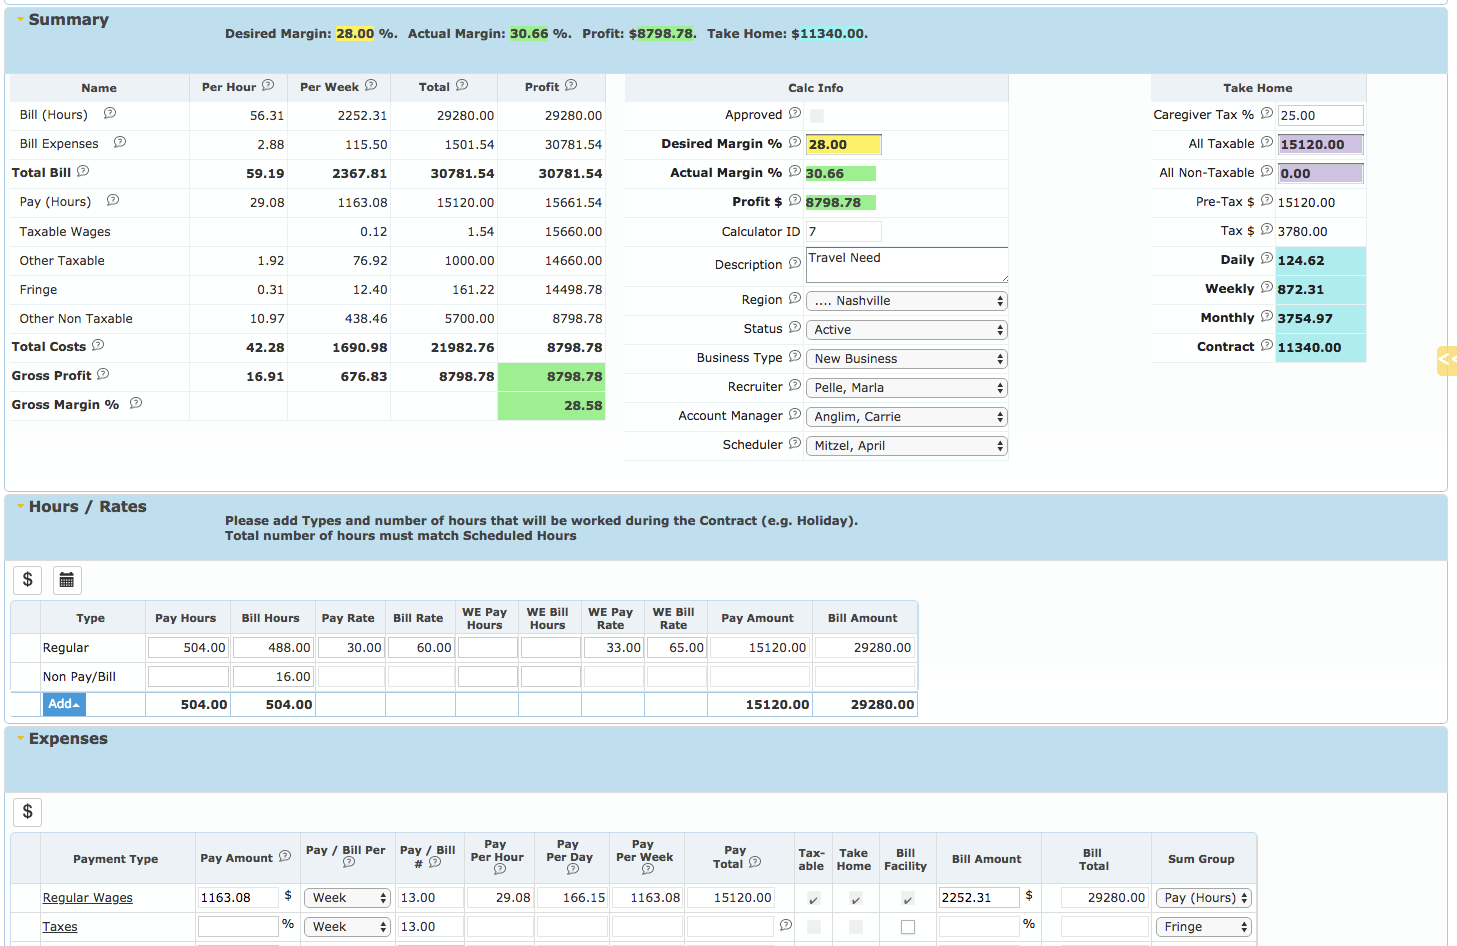This screenshot has width=1457, height=946.
Task: Click the Regular row Pay Hours field
Action: pos(188,648)
